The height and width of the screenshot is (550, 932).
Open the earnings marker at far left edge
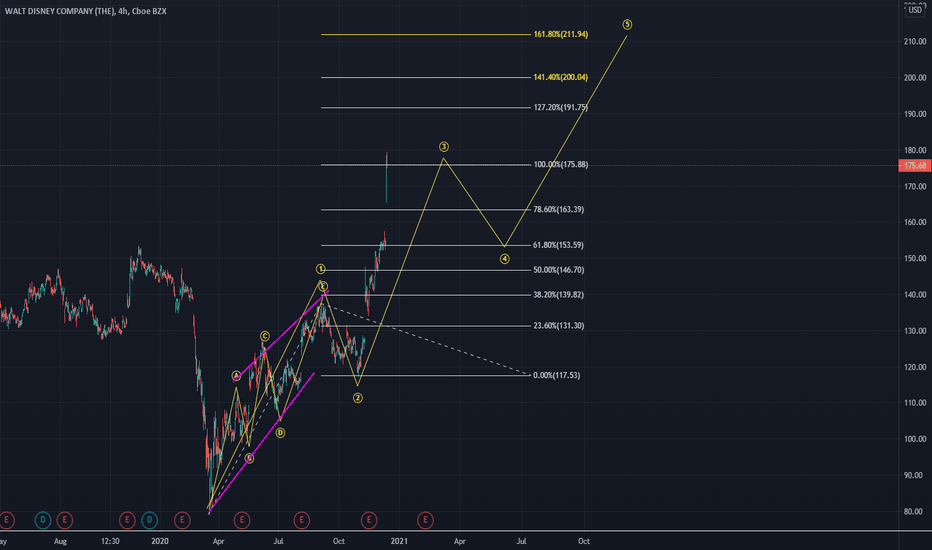(x=6, y=521)
